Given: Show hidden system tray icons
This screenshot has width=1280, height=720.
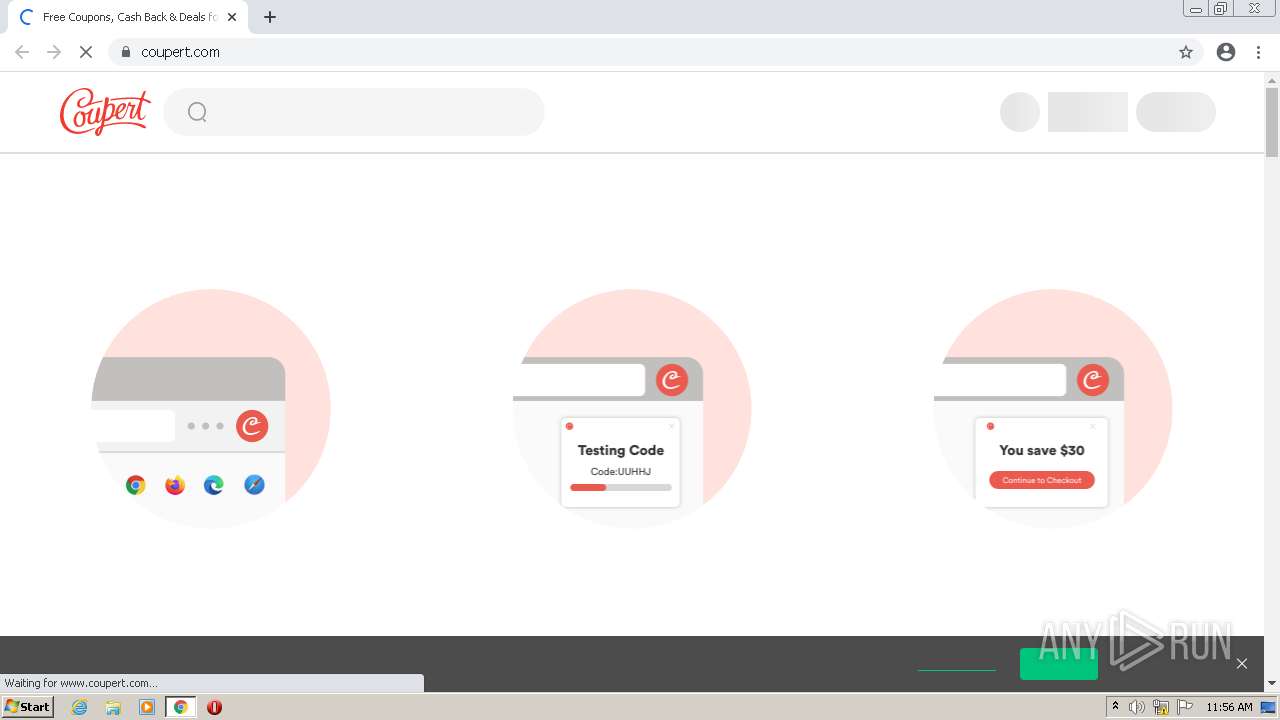Looking at the screenshot, I should tap(1115, 707).
